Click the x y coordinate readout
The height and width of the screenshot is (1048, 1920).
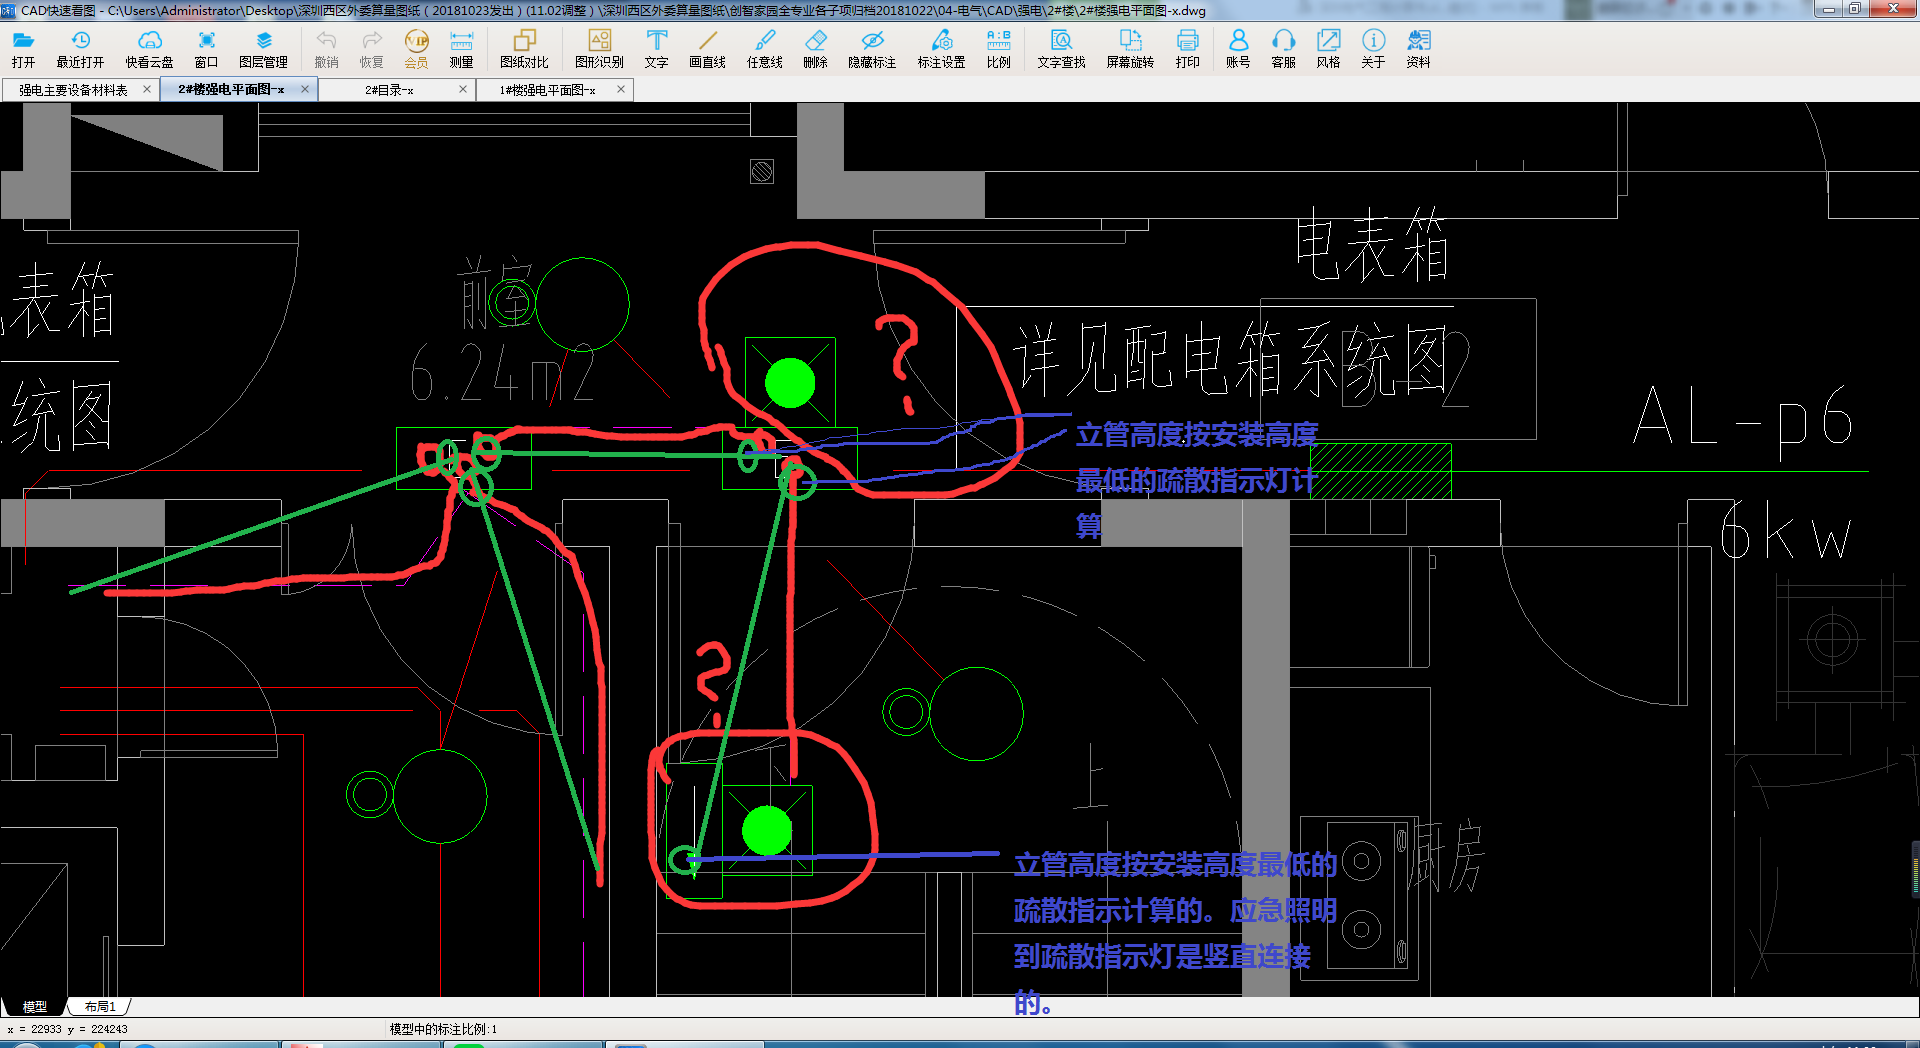coord(68,1029)
